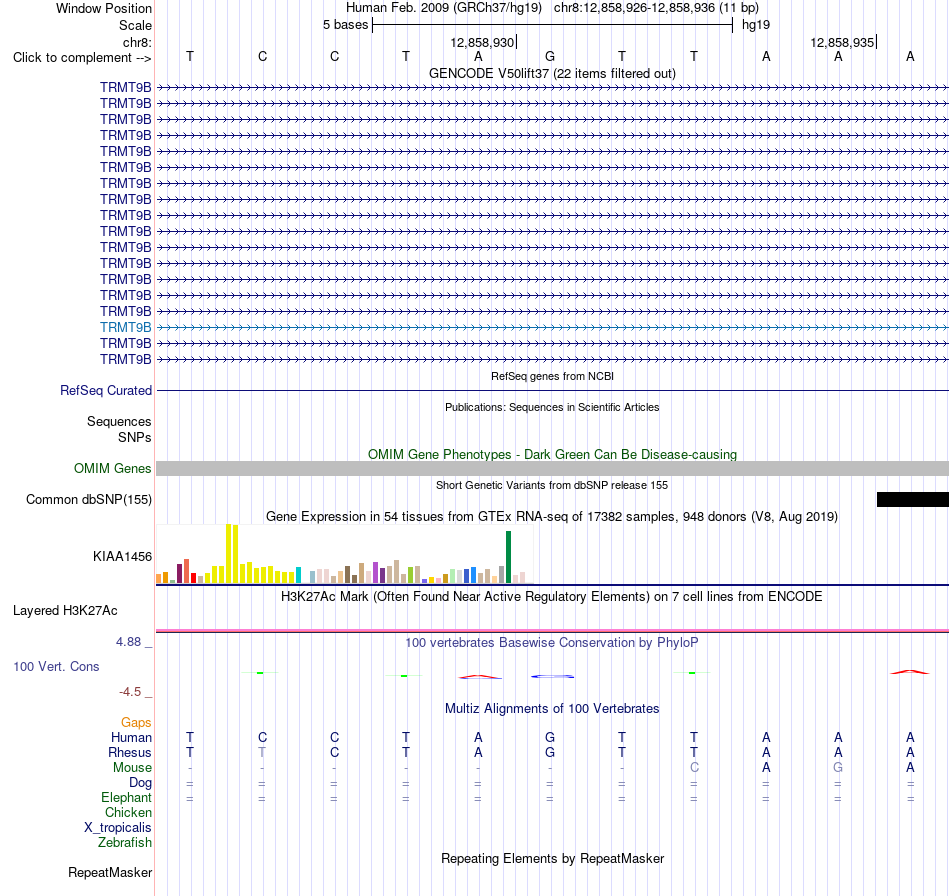
Task: Click the Sequences publications sub-track label
Action: (119, 421)
